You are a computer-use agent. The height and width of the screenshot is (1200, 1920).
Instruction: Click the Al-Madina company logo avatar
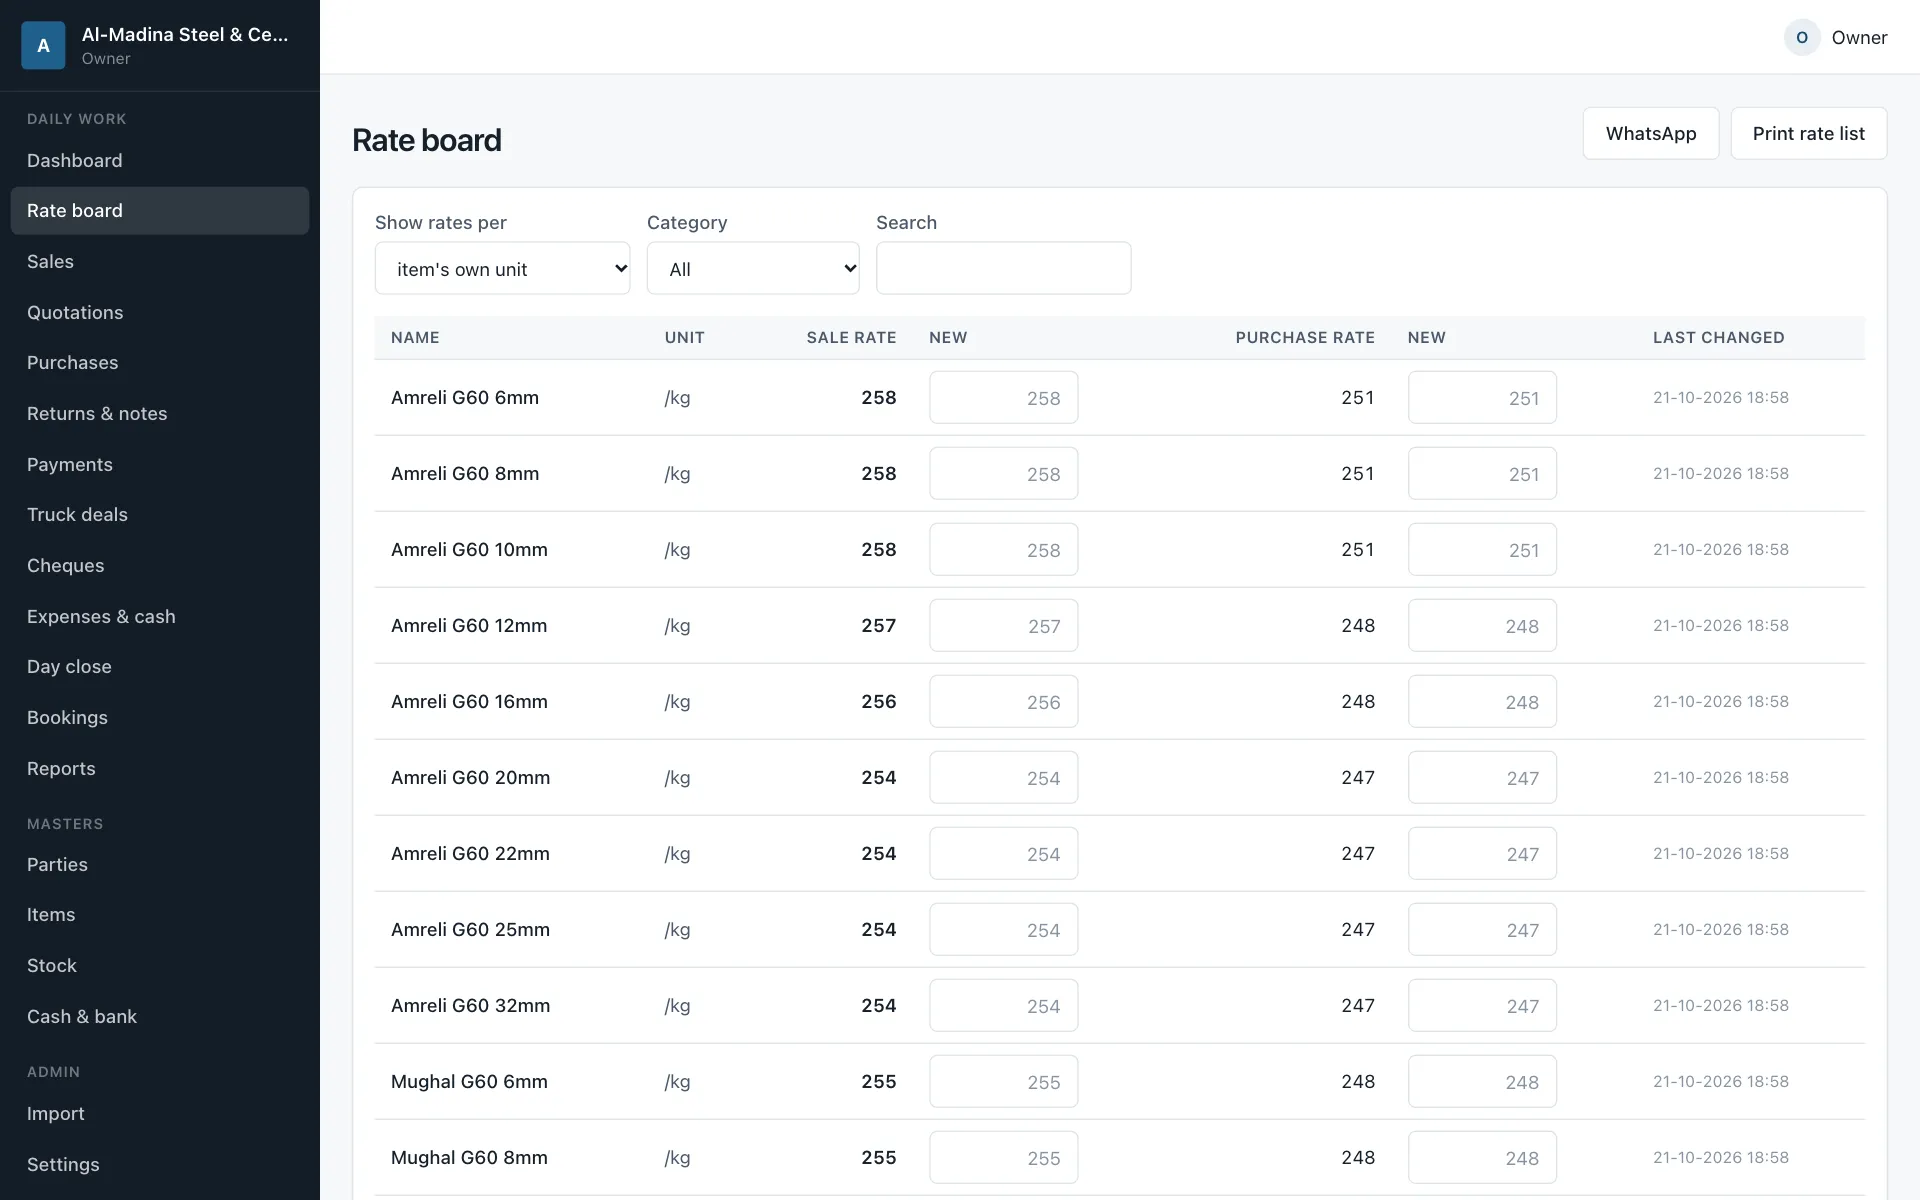(x=43, y=45)
